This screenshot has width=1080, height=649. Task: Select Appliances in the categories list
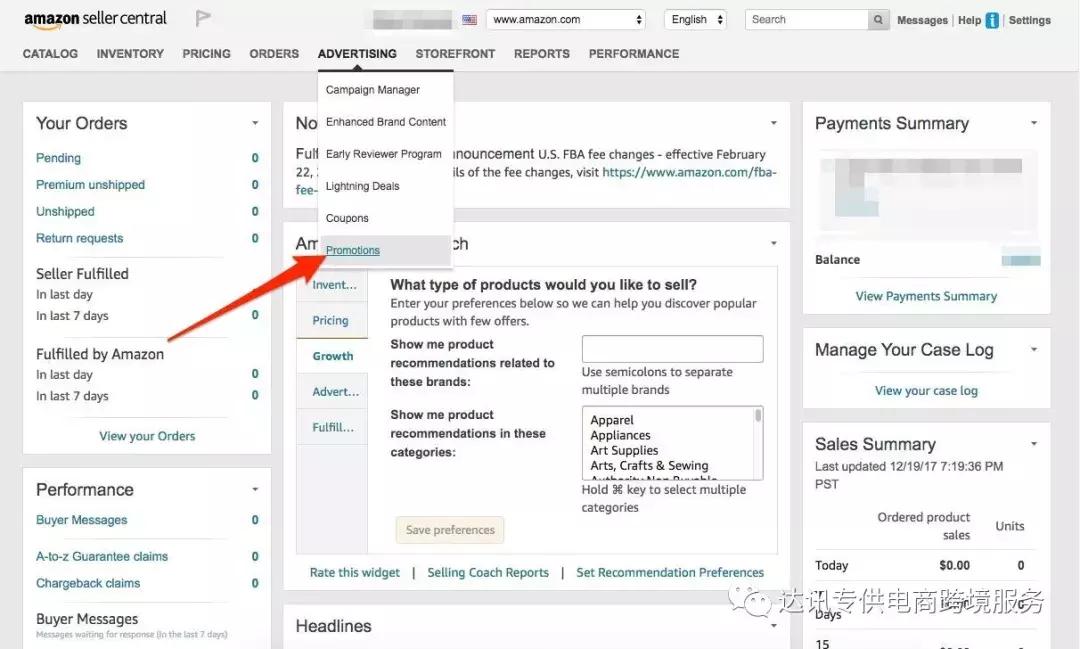coord(620,435)
